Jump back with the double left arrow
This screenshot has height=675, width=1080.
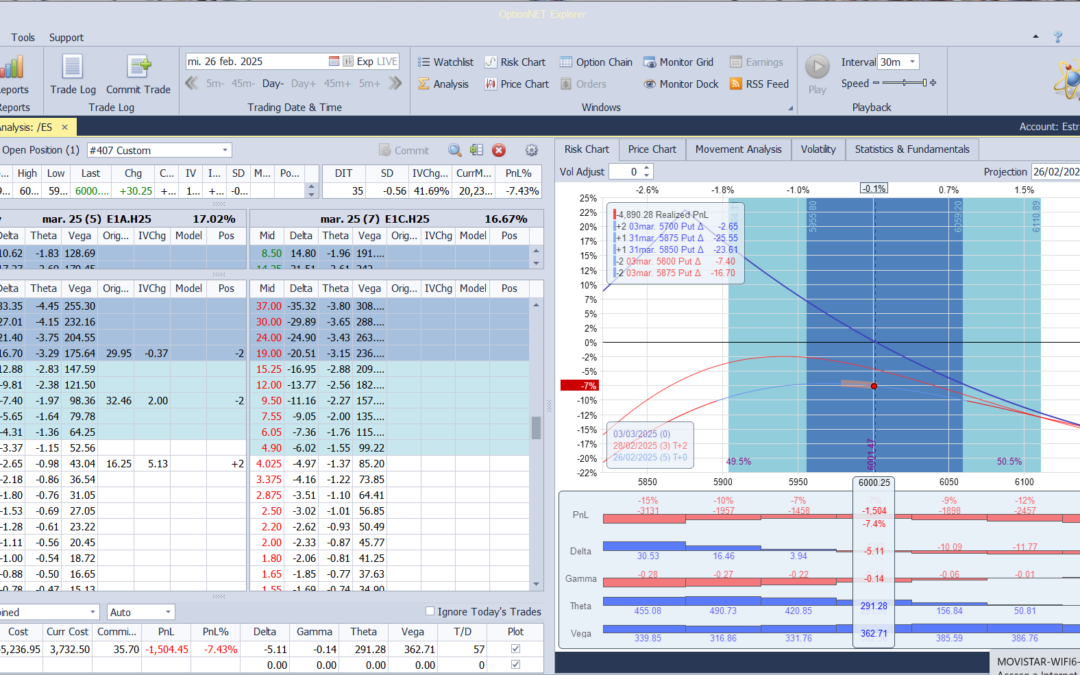(192, 83)
